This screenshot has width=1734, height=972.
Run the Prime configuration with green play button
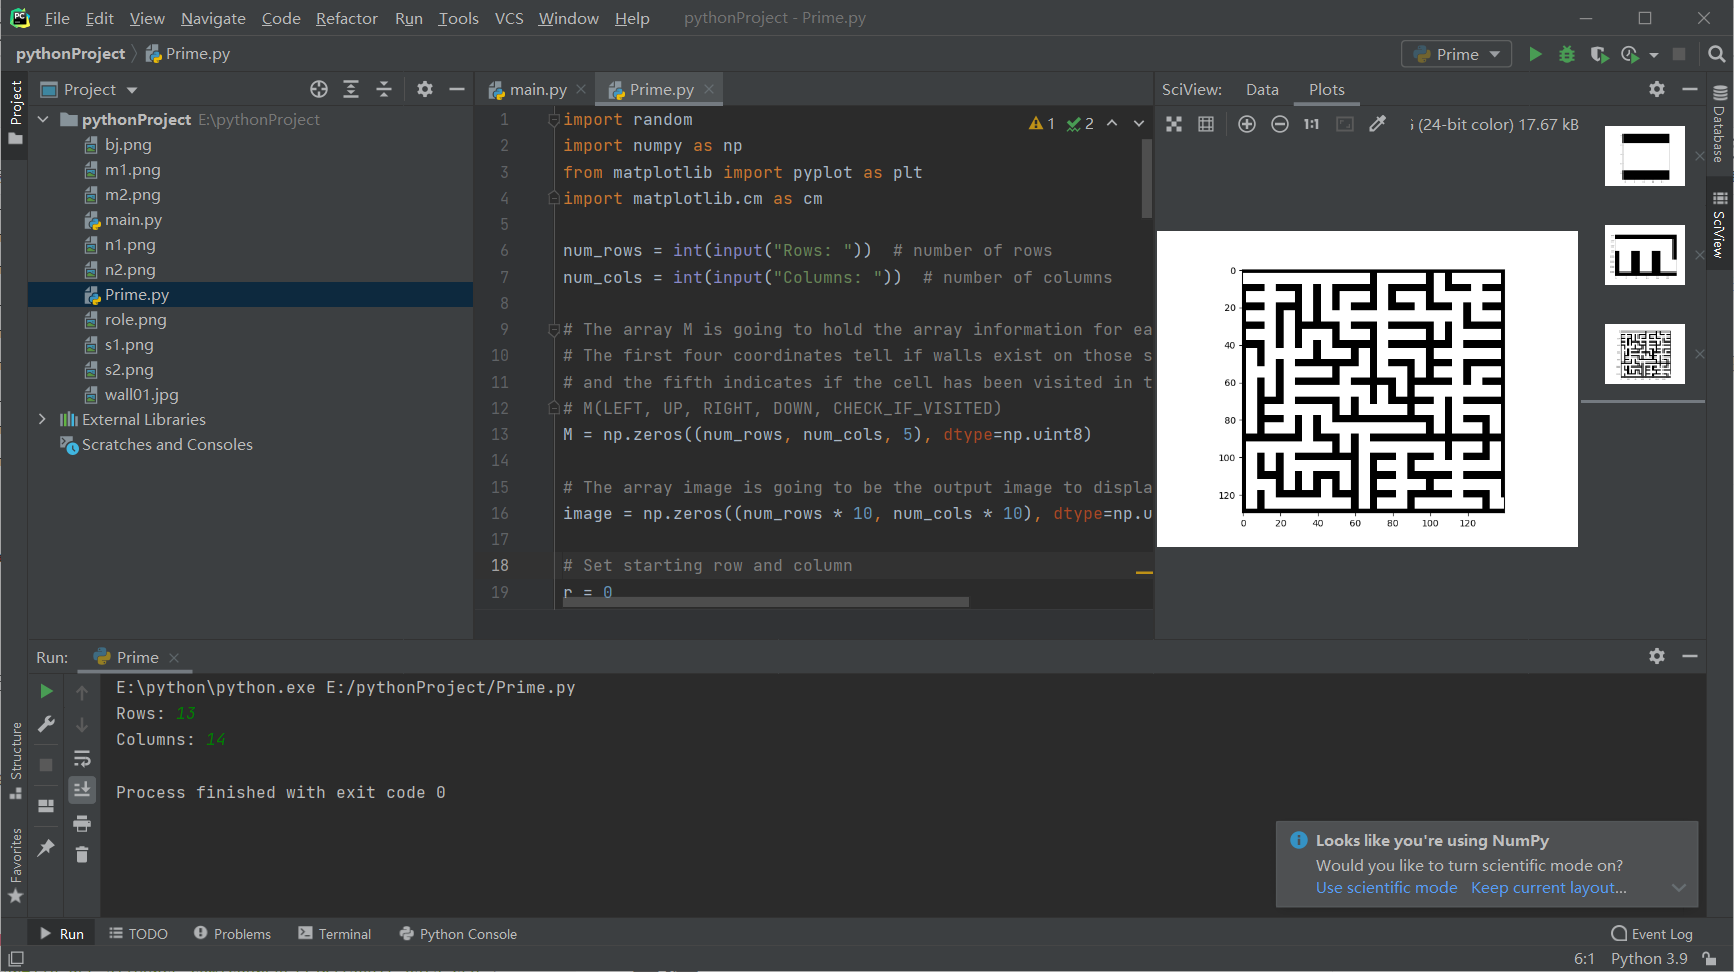(x=1535, y=54)
